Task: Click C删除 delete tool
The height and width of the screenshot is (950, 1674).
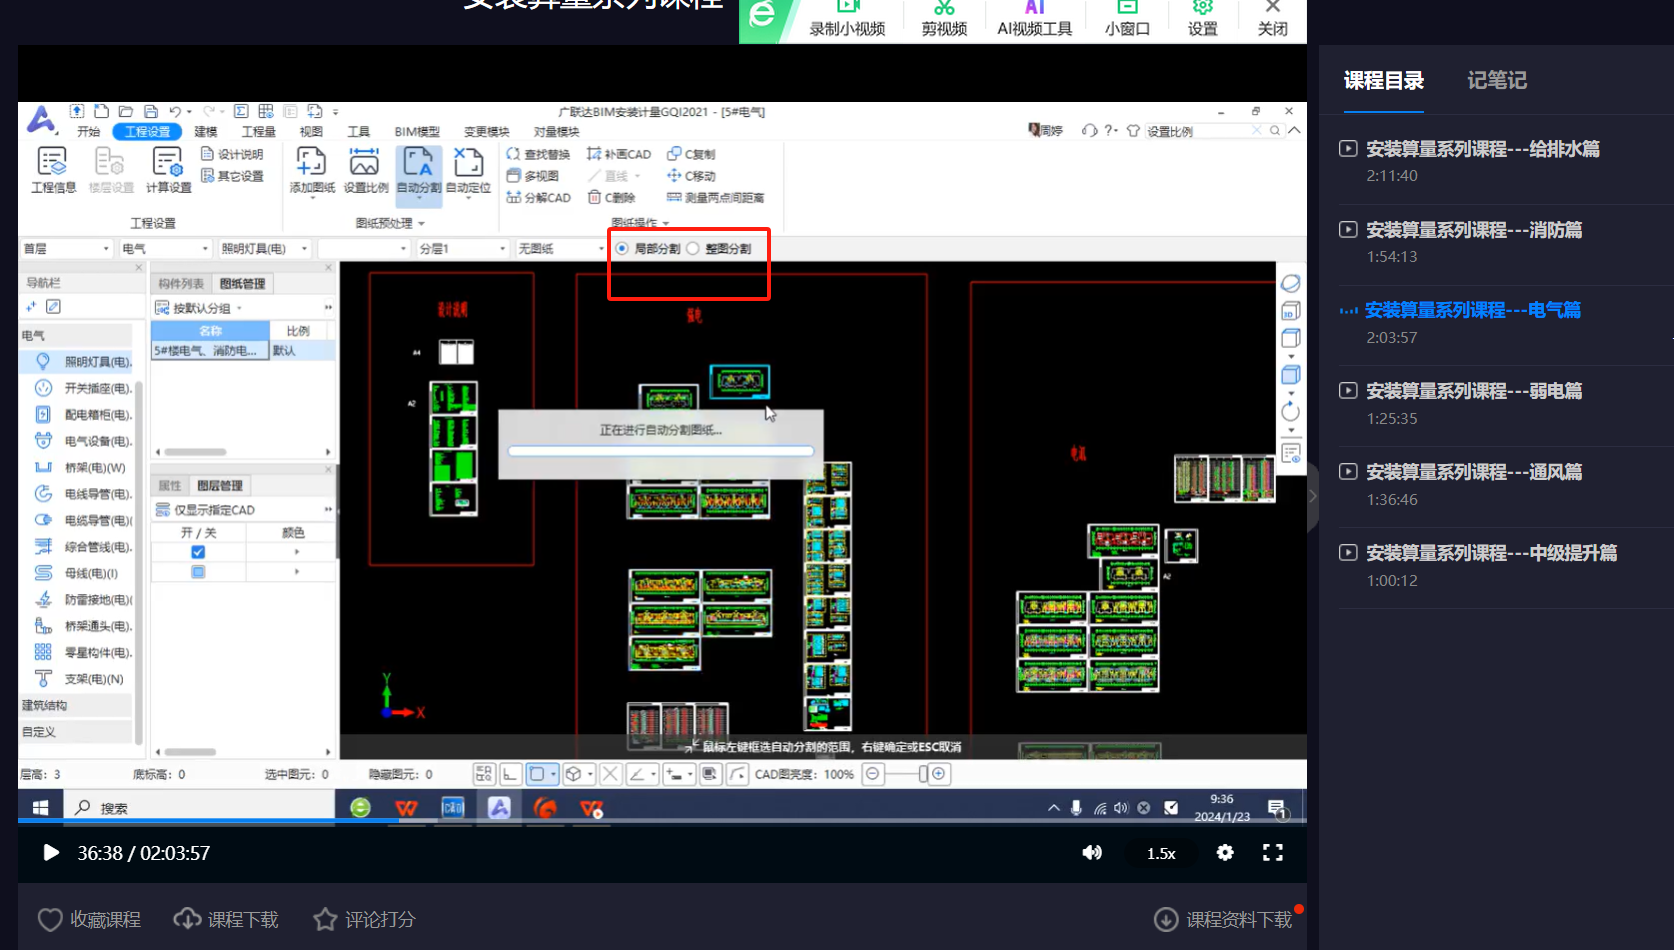Action: [611, 198]
